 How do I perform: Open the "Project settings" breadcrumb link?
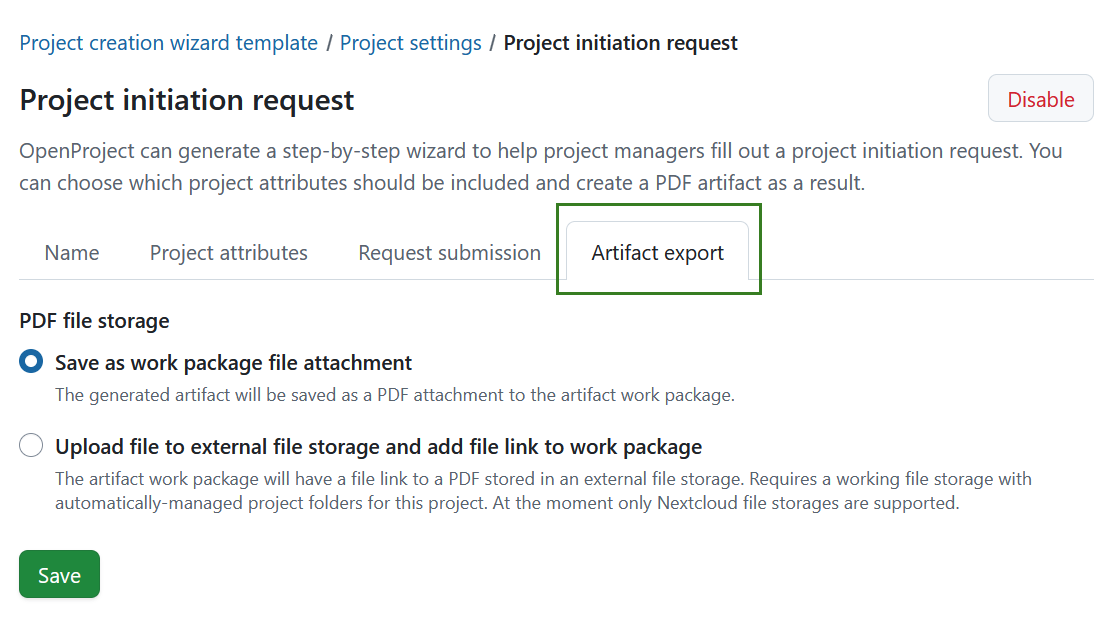(410, 43)
